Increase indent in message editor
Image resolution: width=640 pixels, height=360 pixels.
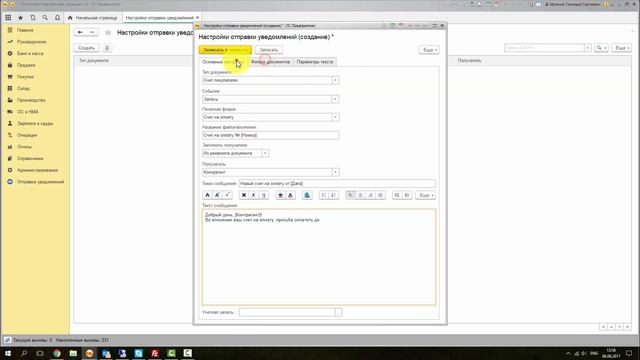pos(397,195)
